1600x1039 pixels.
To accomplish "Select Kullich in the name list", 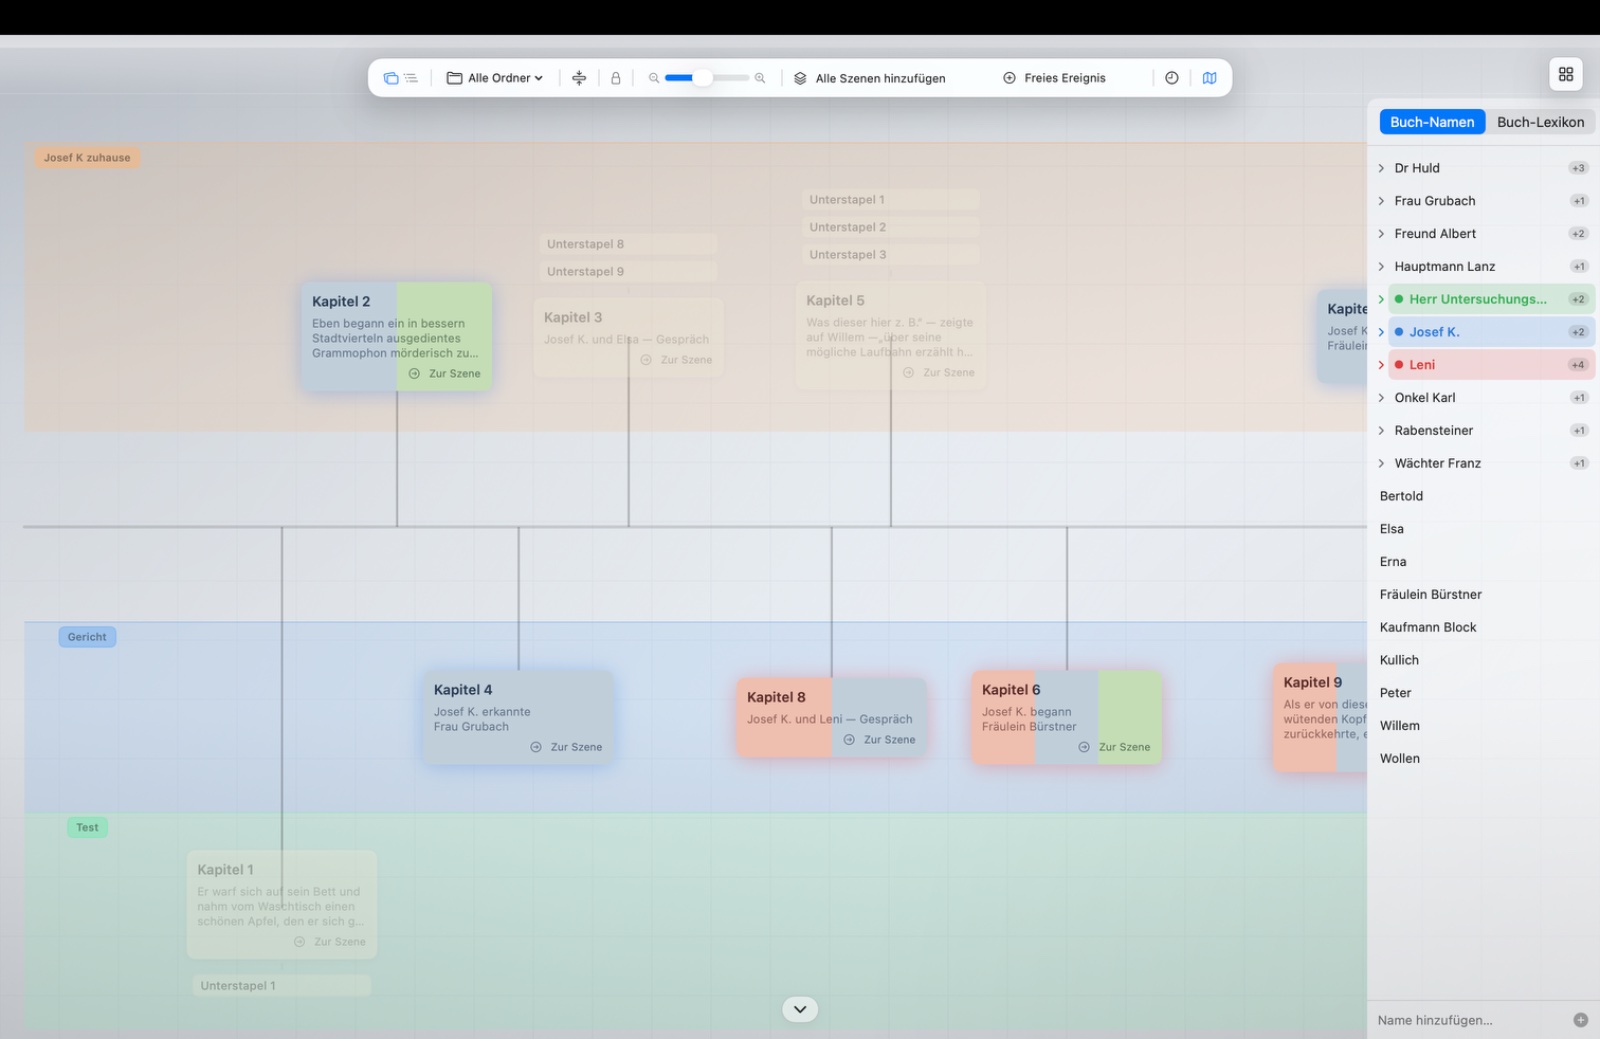I will point(1399,660).
